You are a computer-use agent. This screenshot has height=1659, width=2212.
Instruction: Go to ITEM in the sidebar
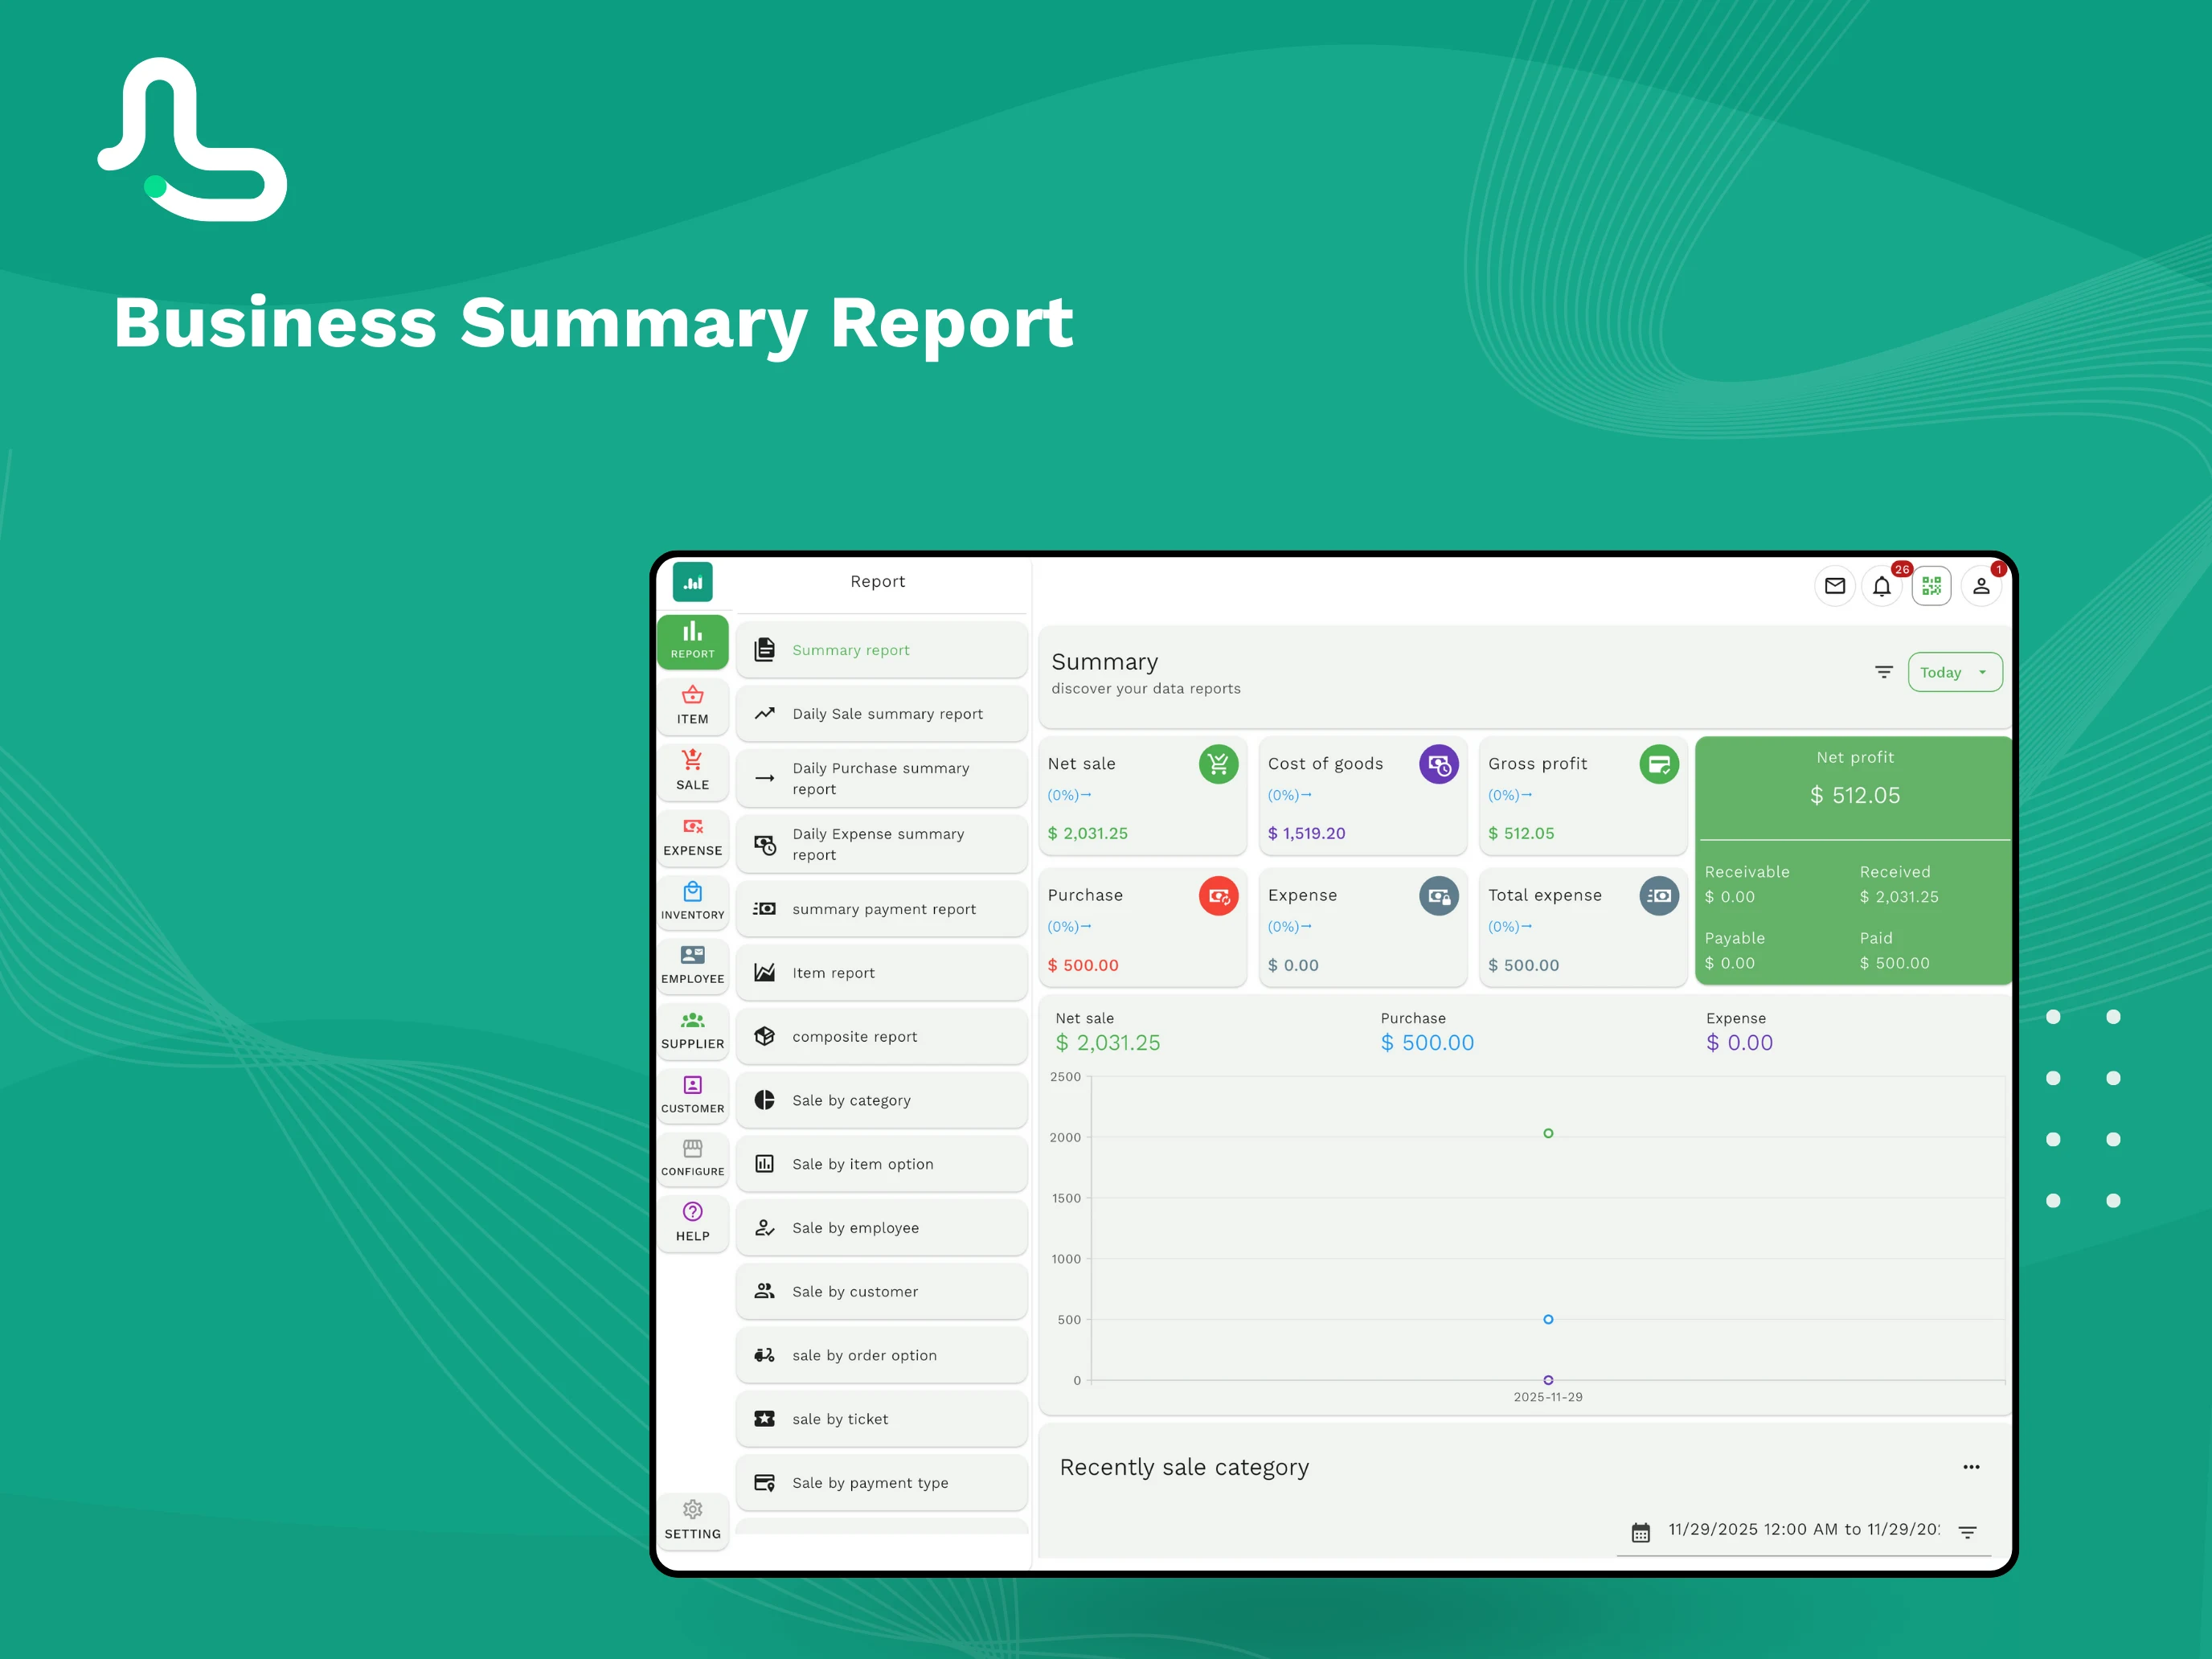click(692, 706)
